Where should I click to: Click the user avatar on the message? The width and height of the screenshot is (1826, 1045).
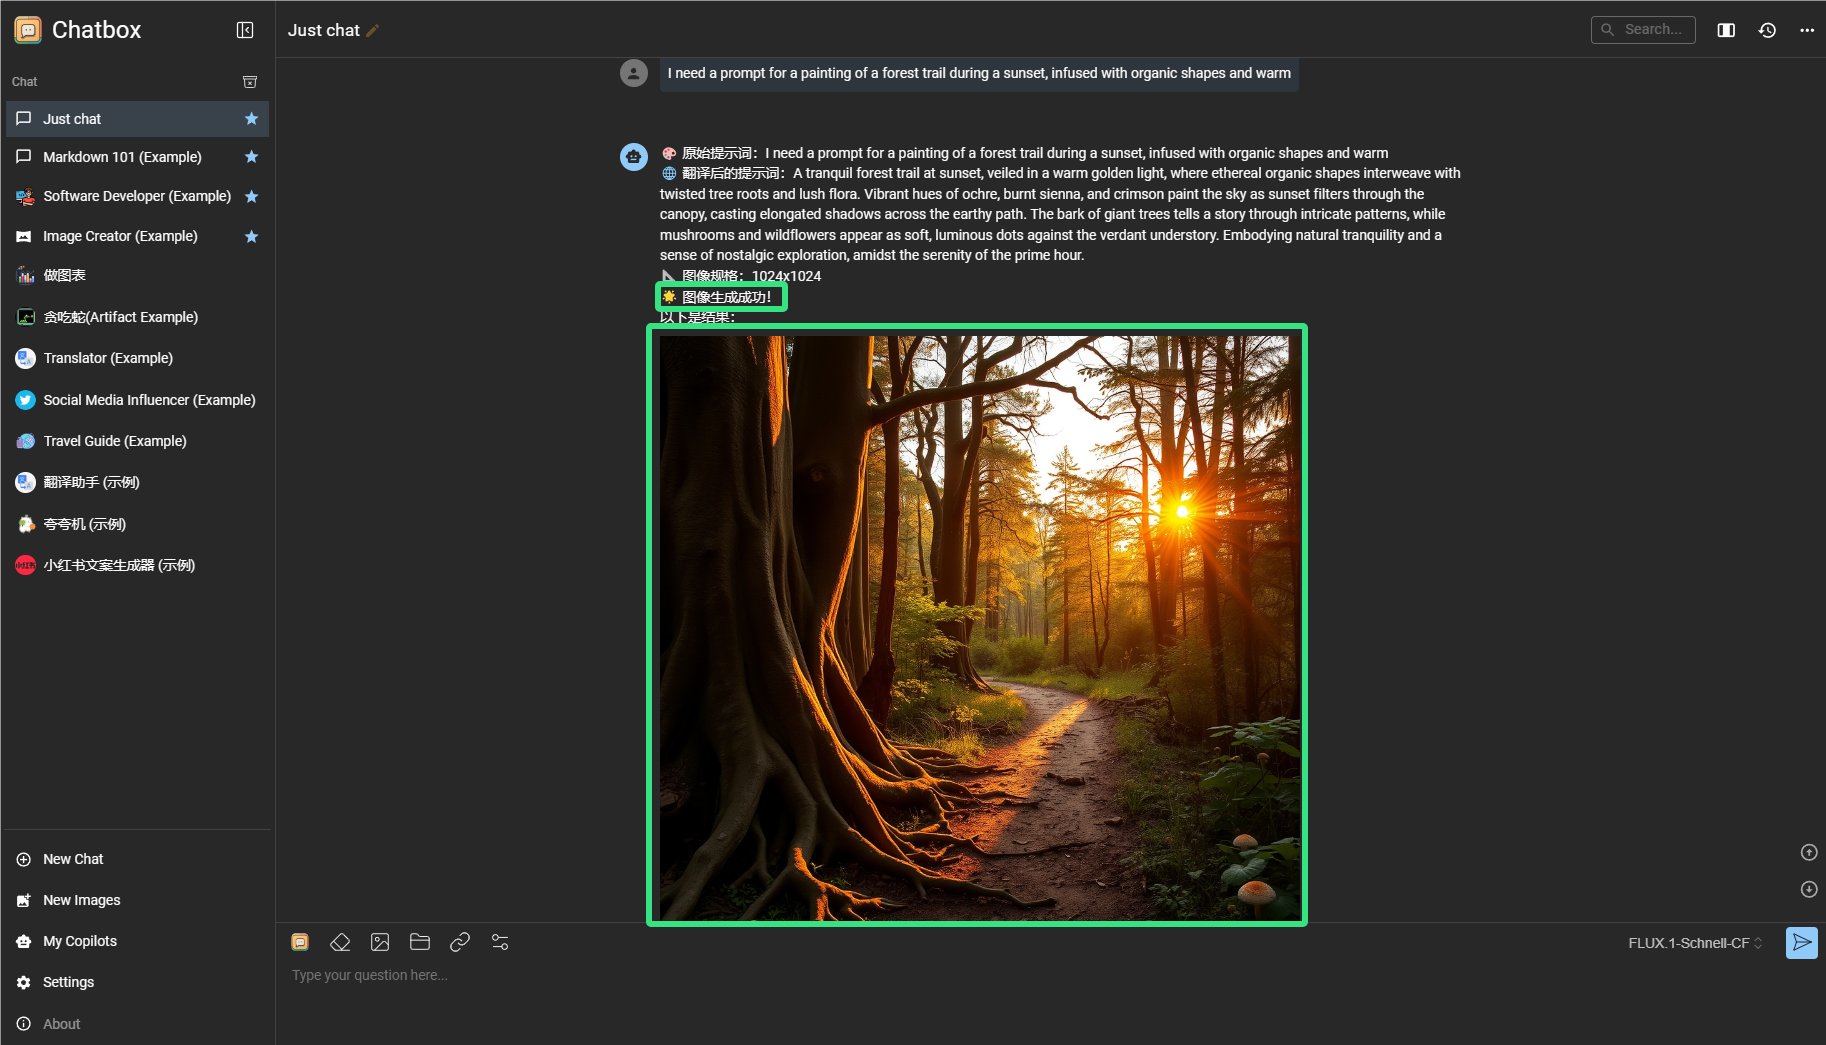click(x=634, y=73)
